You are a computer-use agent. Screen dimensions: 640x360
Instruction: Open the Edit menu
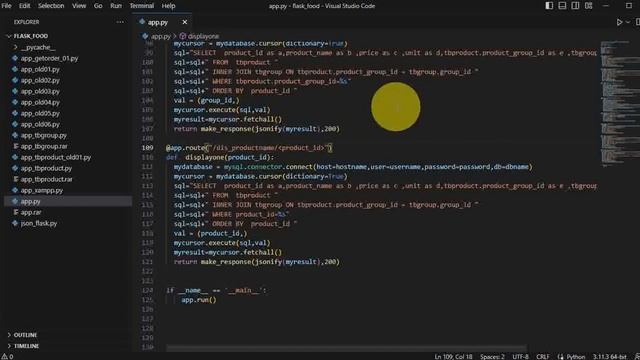[24, 6]
